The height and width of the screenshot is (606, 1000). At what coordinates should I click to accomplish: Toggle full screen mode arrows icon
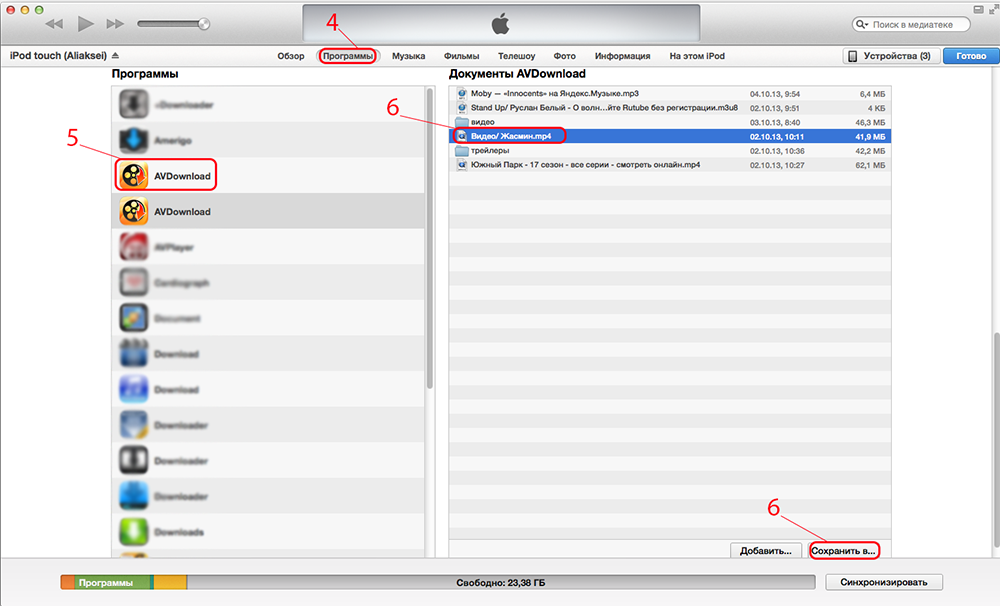click(993, 9)
